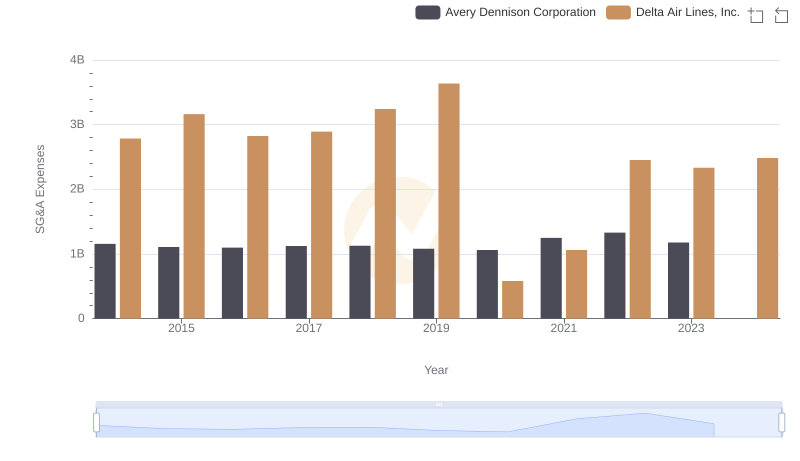Grab the right range slider handle

781,423
